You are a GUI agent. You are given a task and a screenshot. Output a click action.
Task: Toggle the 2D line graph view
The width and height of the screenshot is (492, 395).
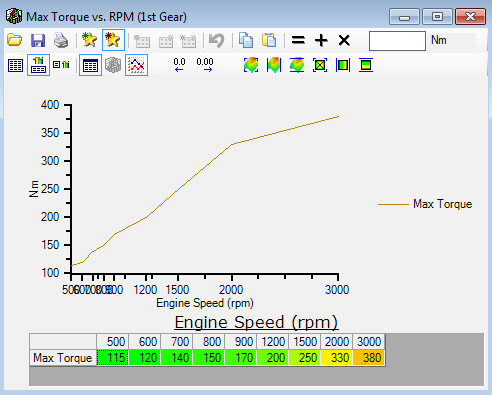(x=137, y=65)
